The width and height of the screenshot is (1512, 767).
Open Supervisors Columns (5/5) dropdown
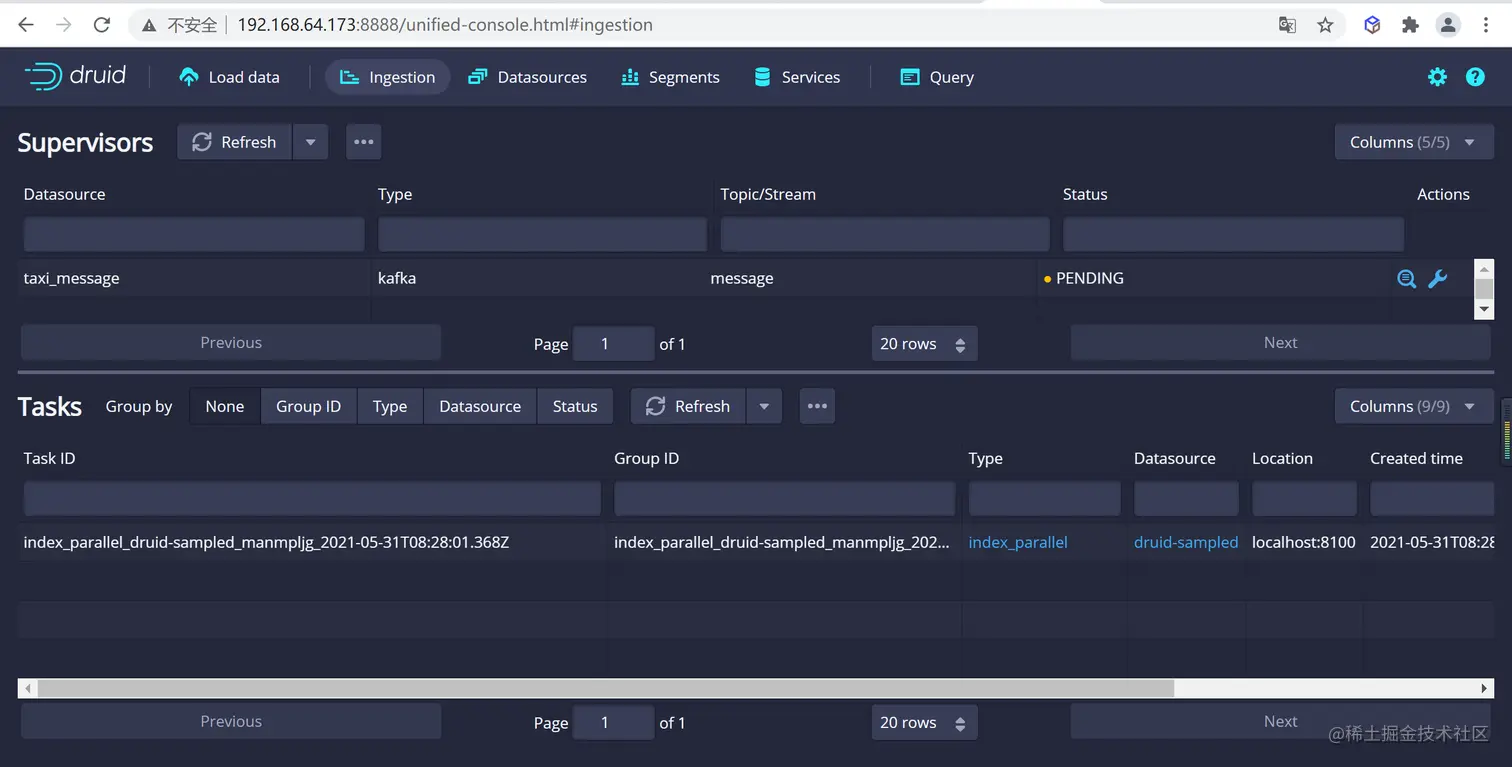pyautogui.click(x=1414, y=142)
